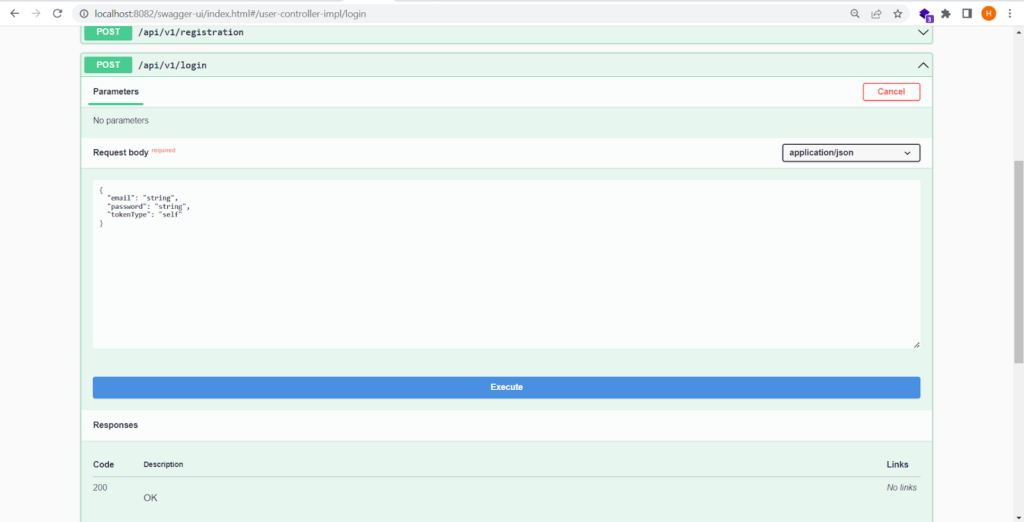Click the POST badge for login

tap(108, 65)
